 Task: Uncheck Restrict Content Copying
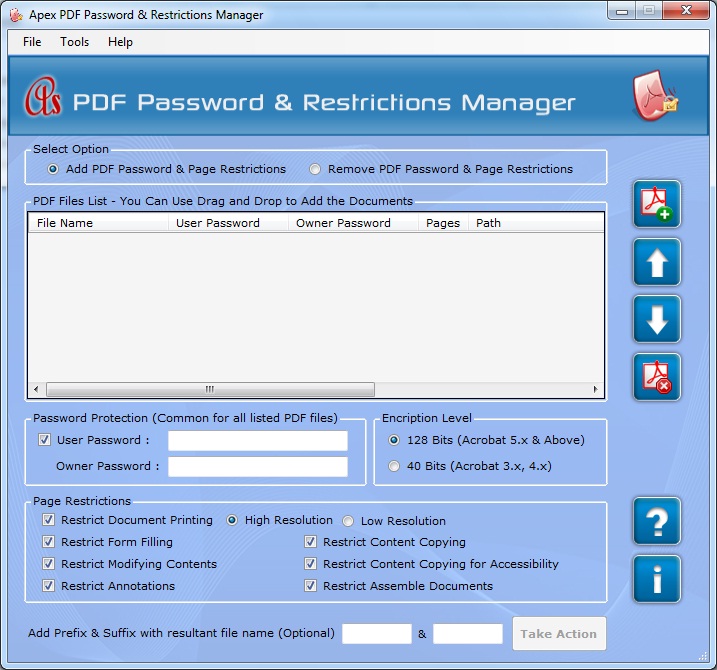click(310, 542)
